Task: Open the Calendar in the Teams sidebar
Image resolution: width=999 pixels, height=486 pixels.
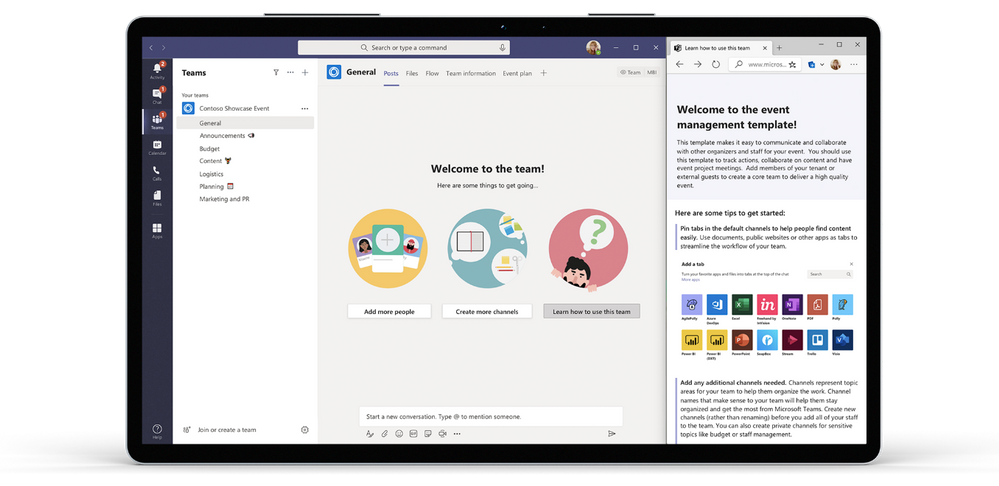Action: [x=157, y=148]
